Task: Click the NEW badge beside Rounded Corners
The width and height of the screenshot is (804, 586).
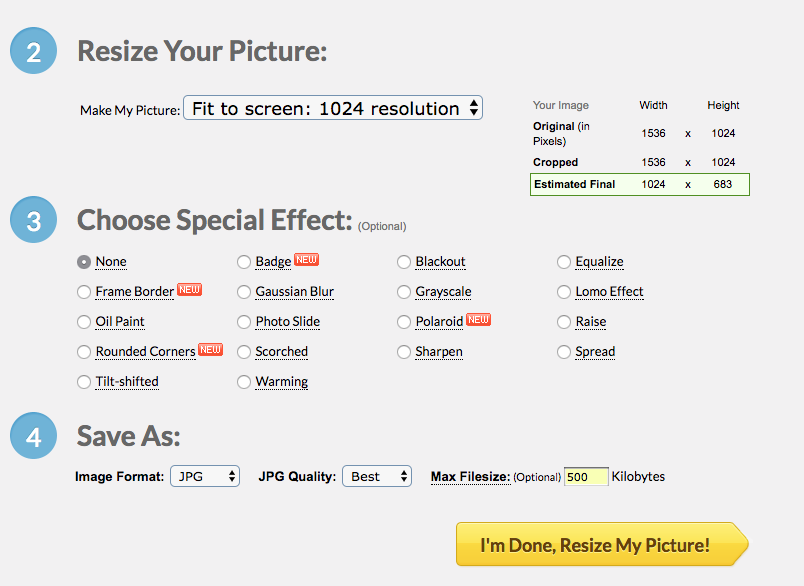Action: point(211,350)
